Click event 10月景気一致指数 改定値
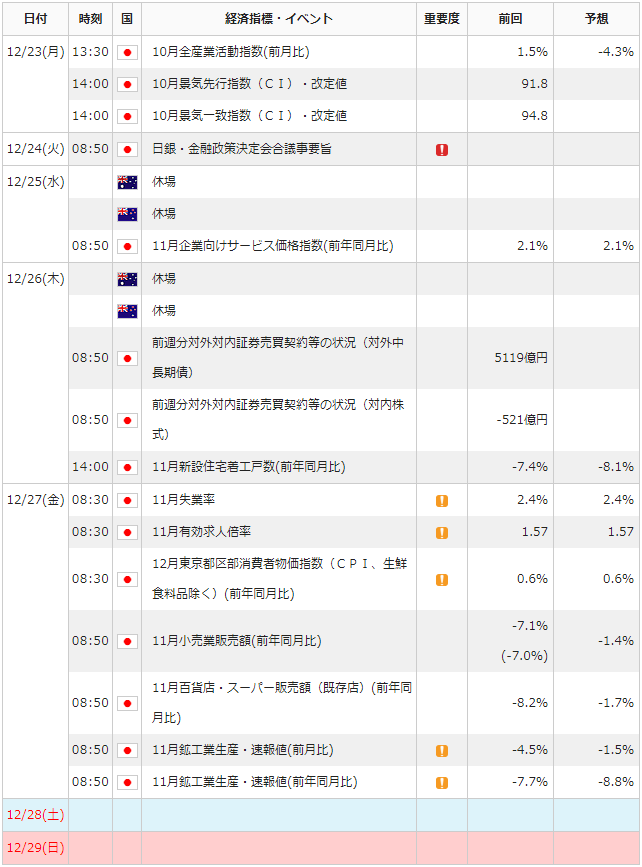 point(249,116)
